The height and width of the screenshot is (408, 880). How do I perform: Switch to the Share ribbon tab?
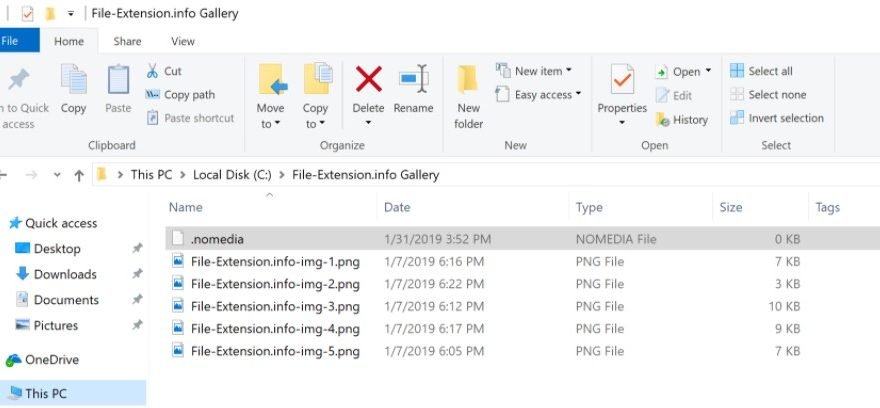[x=127, y=41]
